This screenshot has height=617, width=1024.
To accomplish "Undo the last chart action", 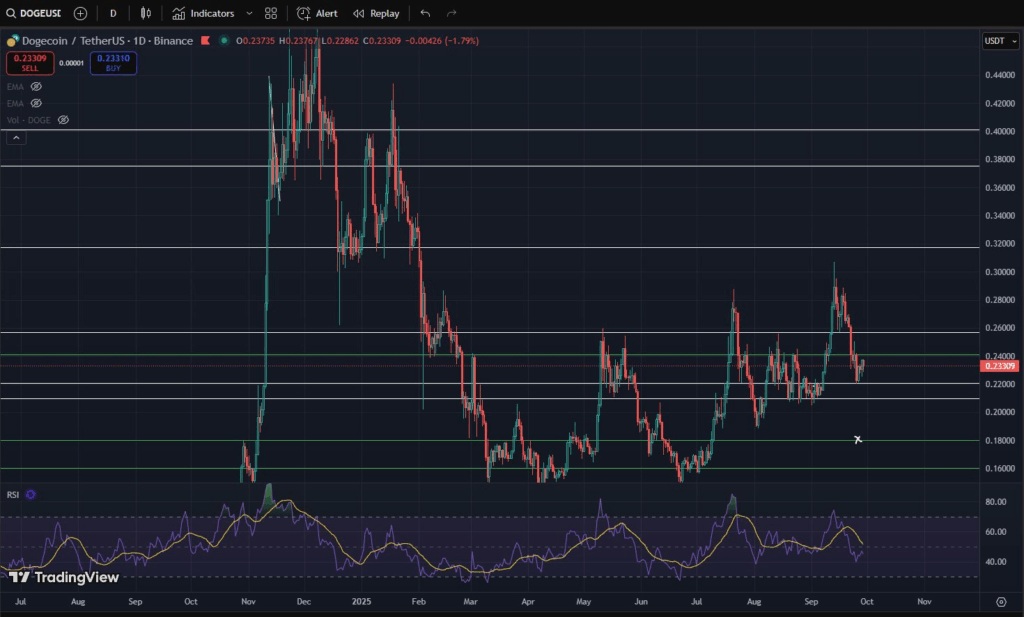I will [x=424, y=13].
